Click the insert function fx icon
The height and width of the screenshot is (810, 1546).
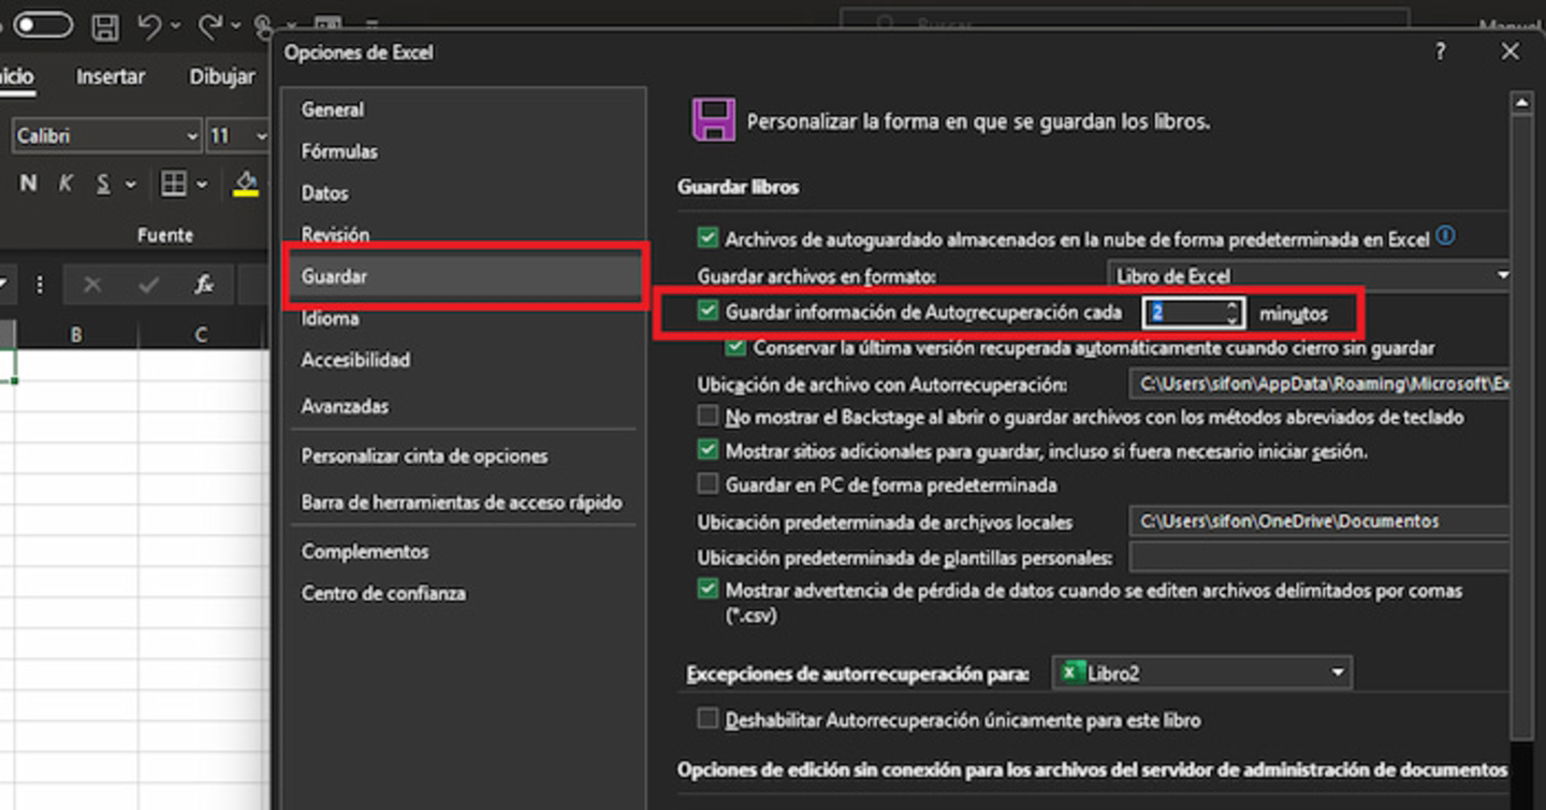pos(204,286)
